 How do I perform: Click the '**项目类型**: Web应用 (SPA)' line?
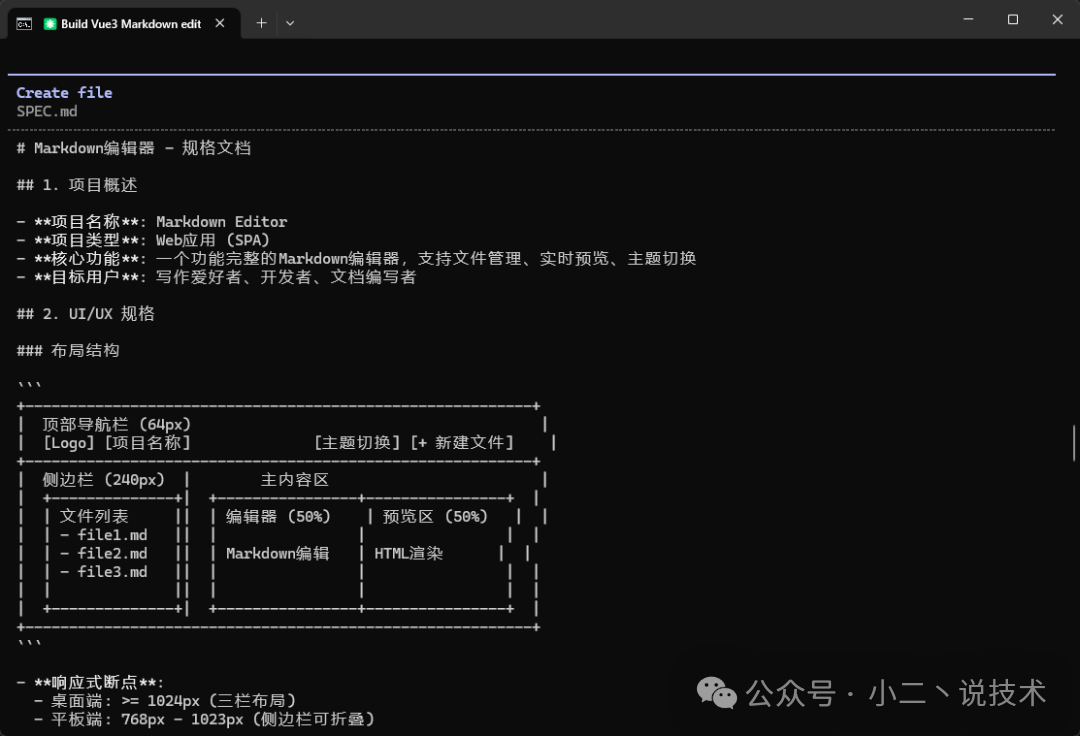point(143,240)
